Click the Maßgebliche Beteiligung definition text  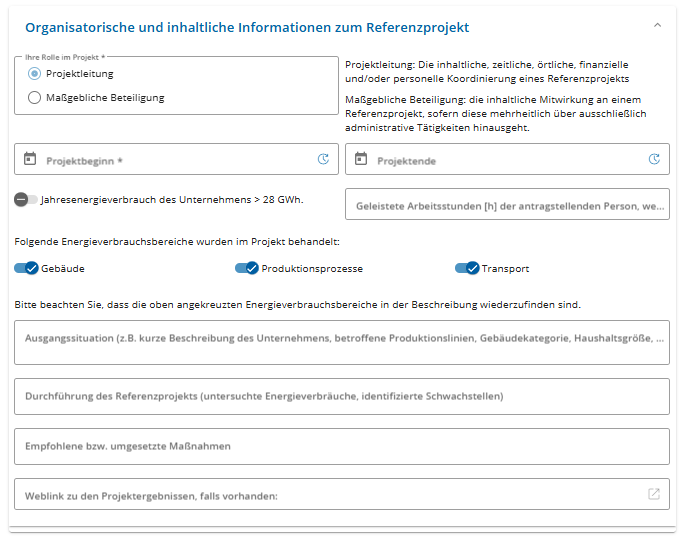click(x=496, y=114)
